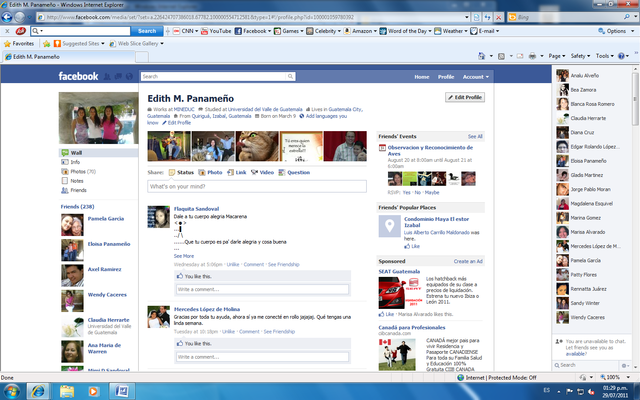Click the Internet Explorer taskbar icon

coord(38,392)
